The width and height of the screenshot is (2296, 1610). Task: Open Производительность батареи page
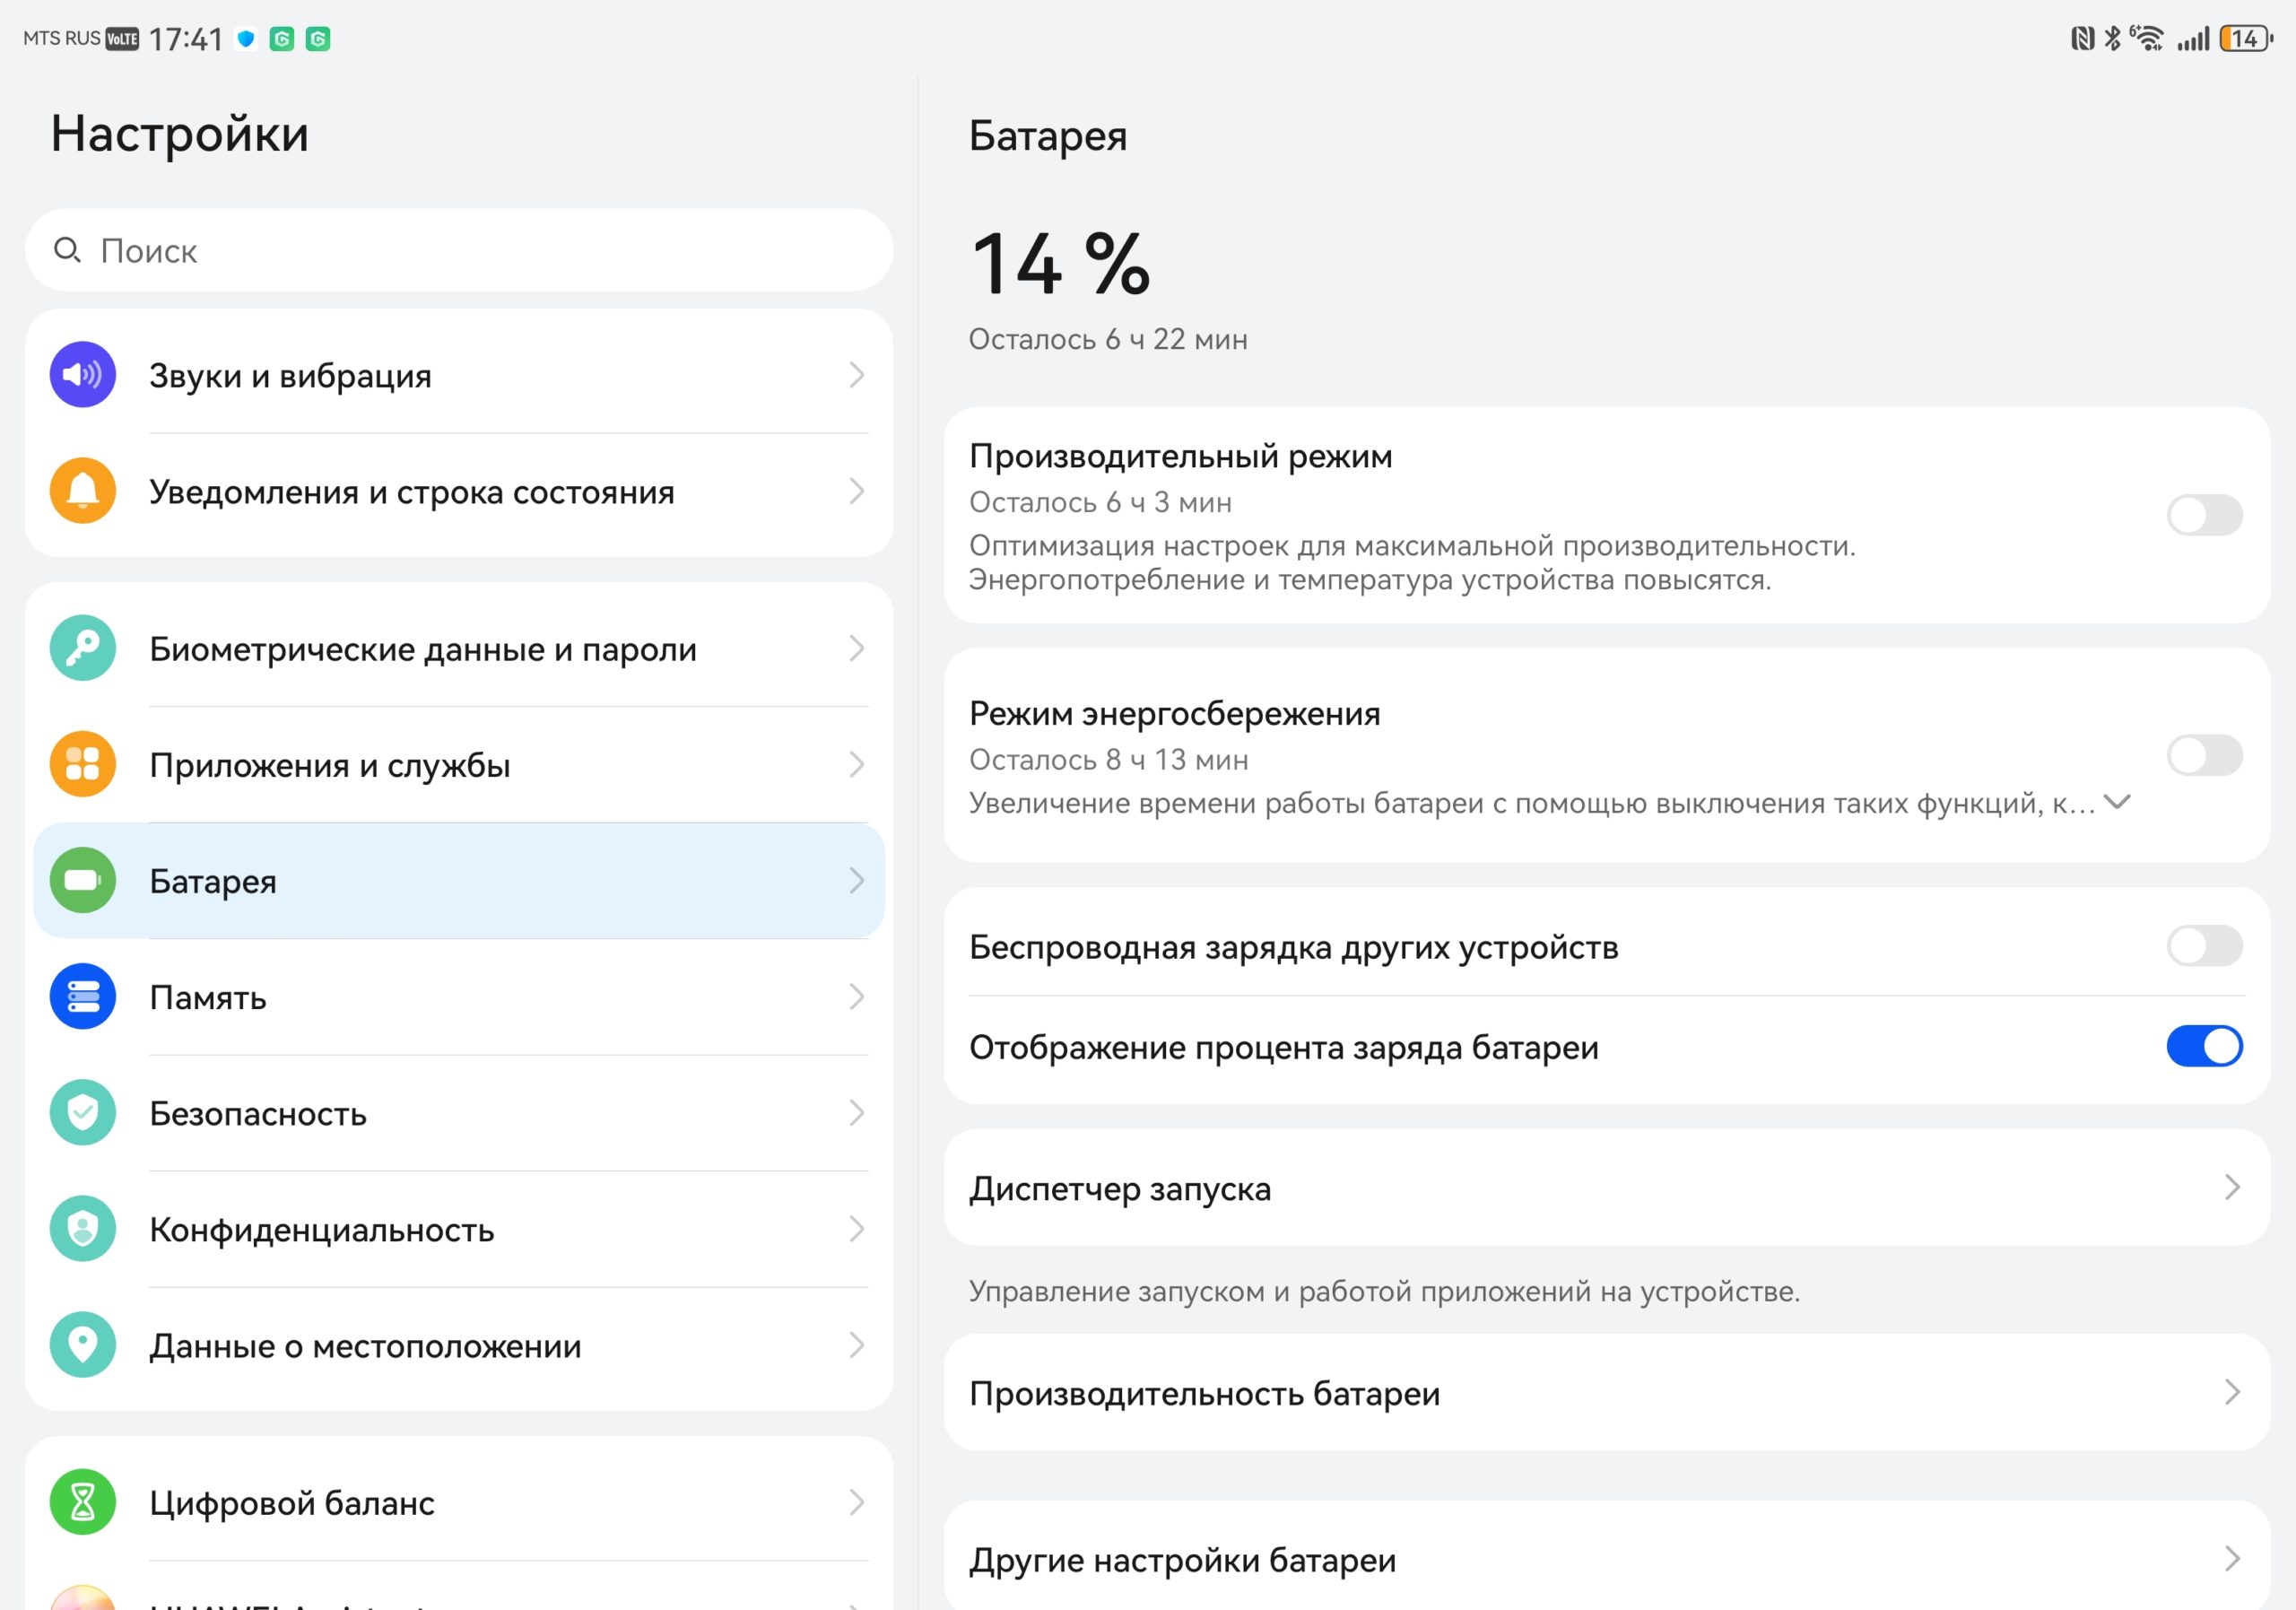(1606, 1392)
